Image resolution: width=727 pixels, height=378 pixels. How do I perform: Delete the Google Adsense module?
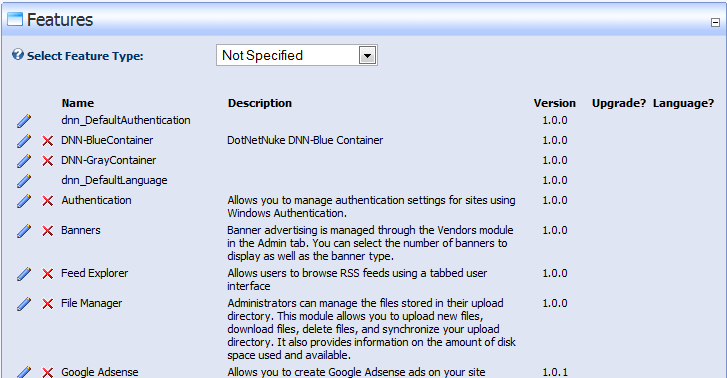(47, 372)
